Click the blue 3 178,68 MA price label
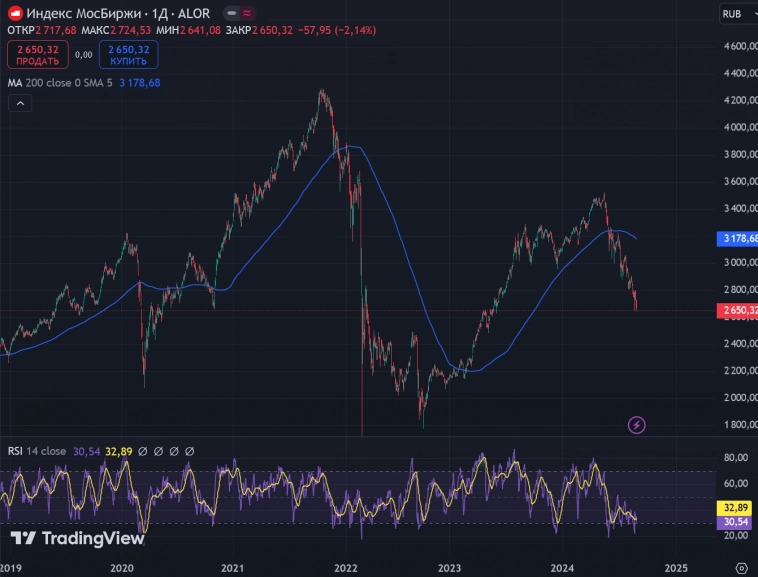Screen dimensions: 758x577 click(738, 239)
